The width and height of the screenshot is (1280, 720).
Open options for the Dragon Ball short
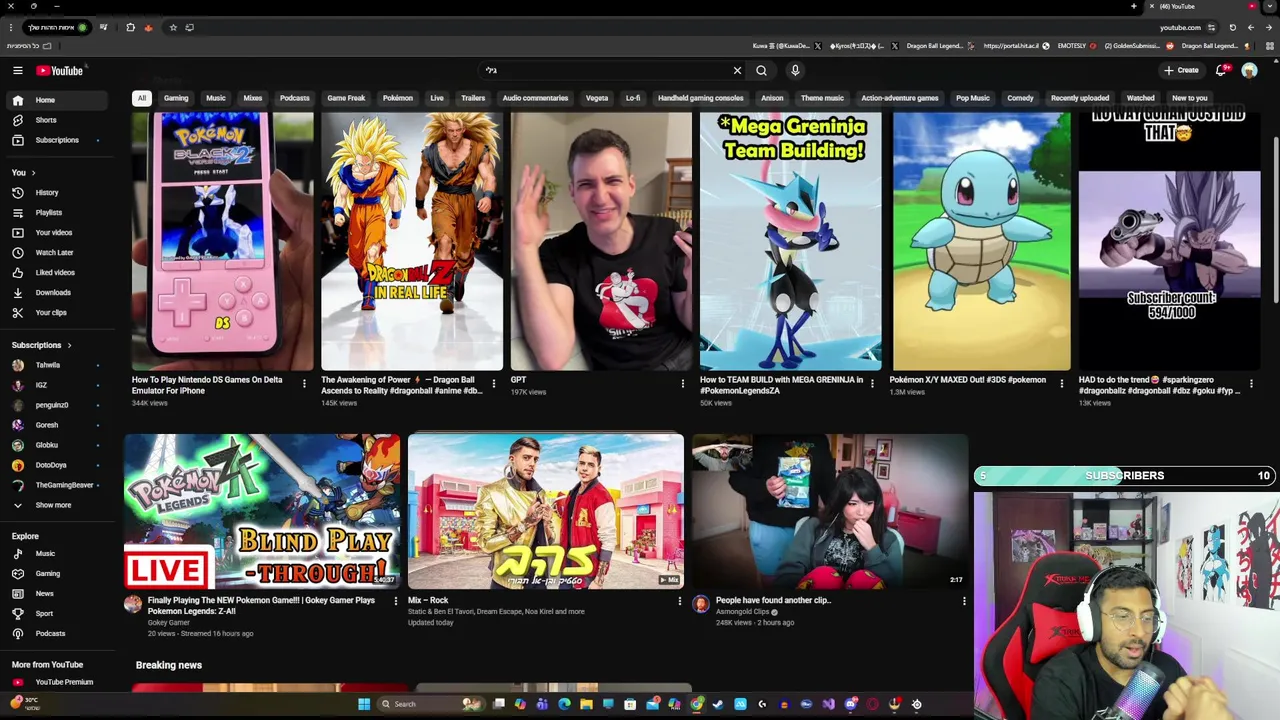click(493, 383)
